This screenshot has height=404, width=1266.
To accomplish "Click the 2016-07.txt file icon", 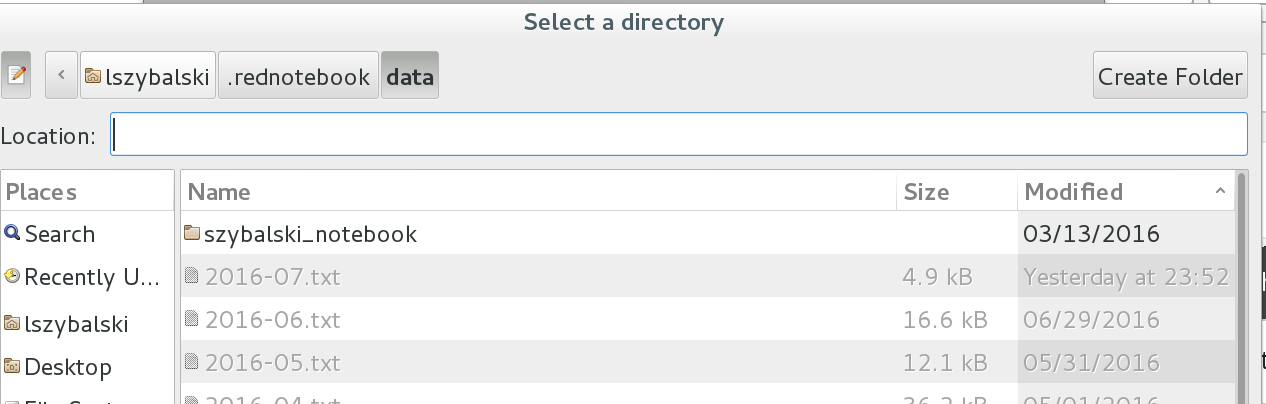I will click(x=193, y=276).
